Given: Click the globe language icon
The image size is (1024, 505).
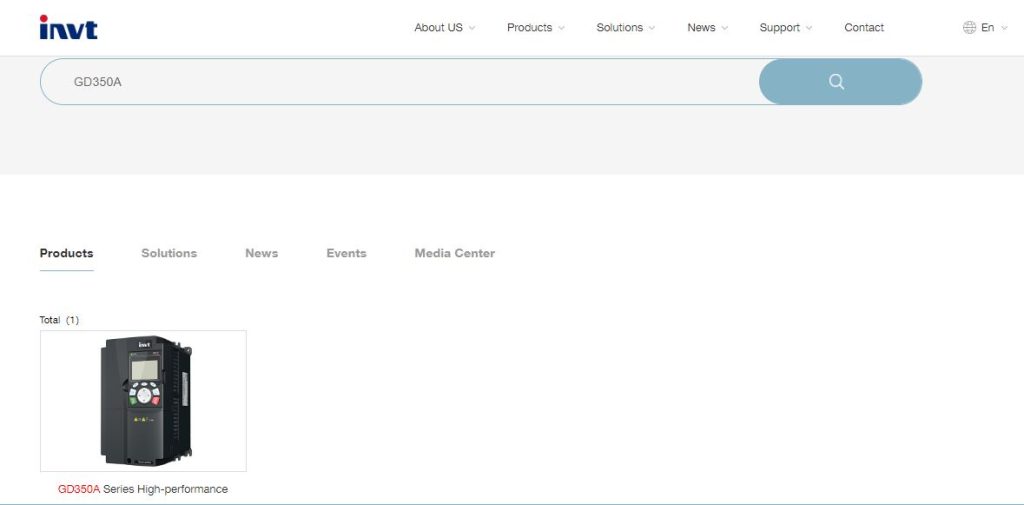Looking at the screenshot, I should pos(969,28).
